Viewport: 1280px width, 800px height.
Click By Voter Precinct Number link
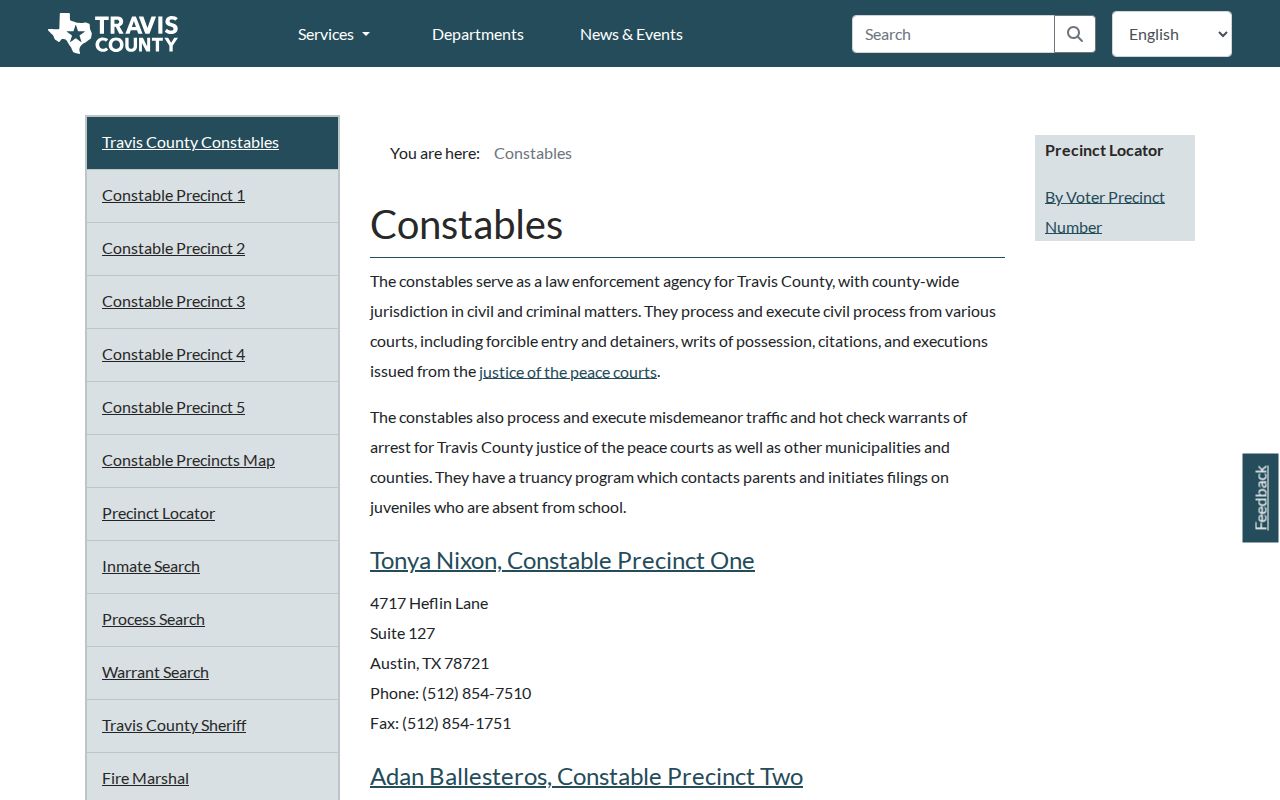[1105, 212]
